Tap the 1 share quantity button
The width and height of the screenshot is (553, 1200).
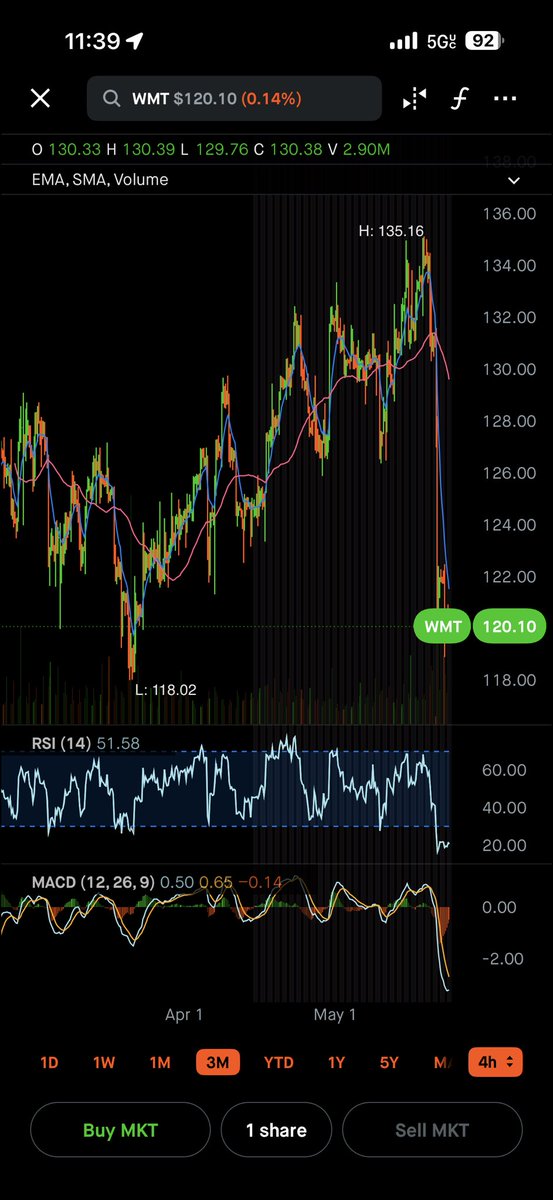point(276,1130)
